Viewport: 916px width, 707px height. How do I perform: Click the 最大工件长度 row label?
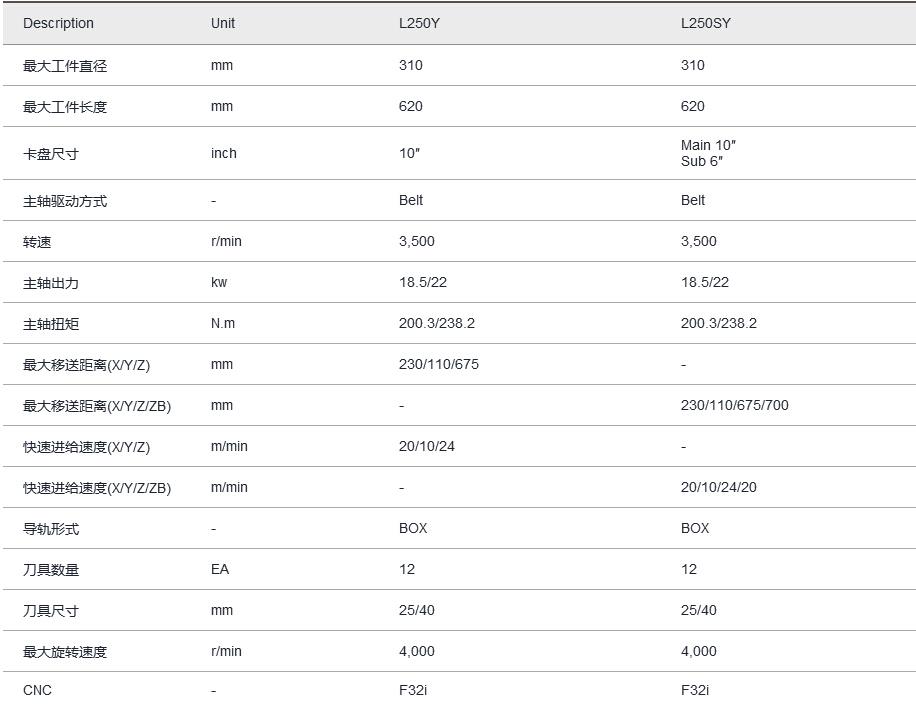click(65, 107)
